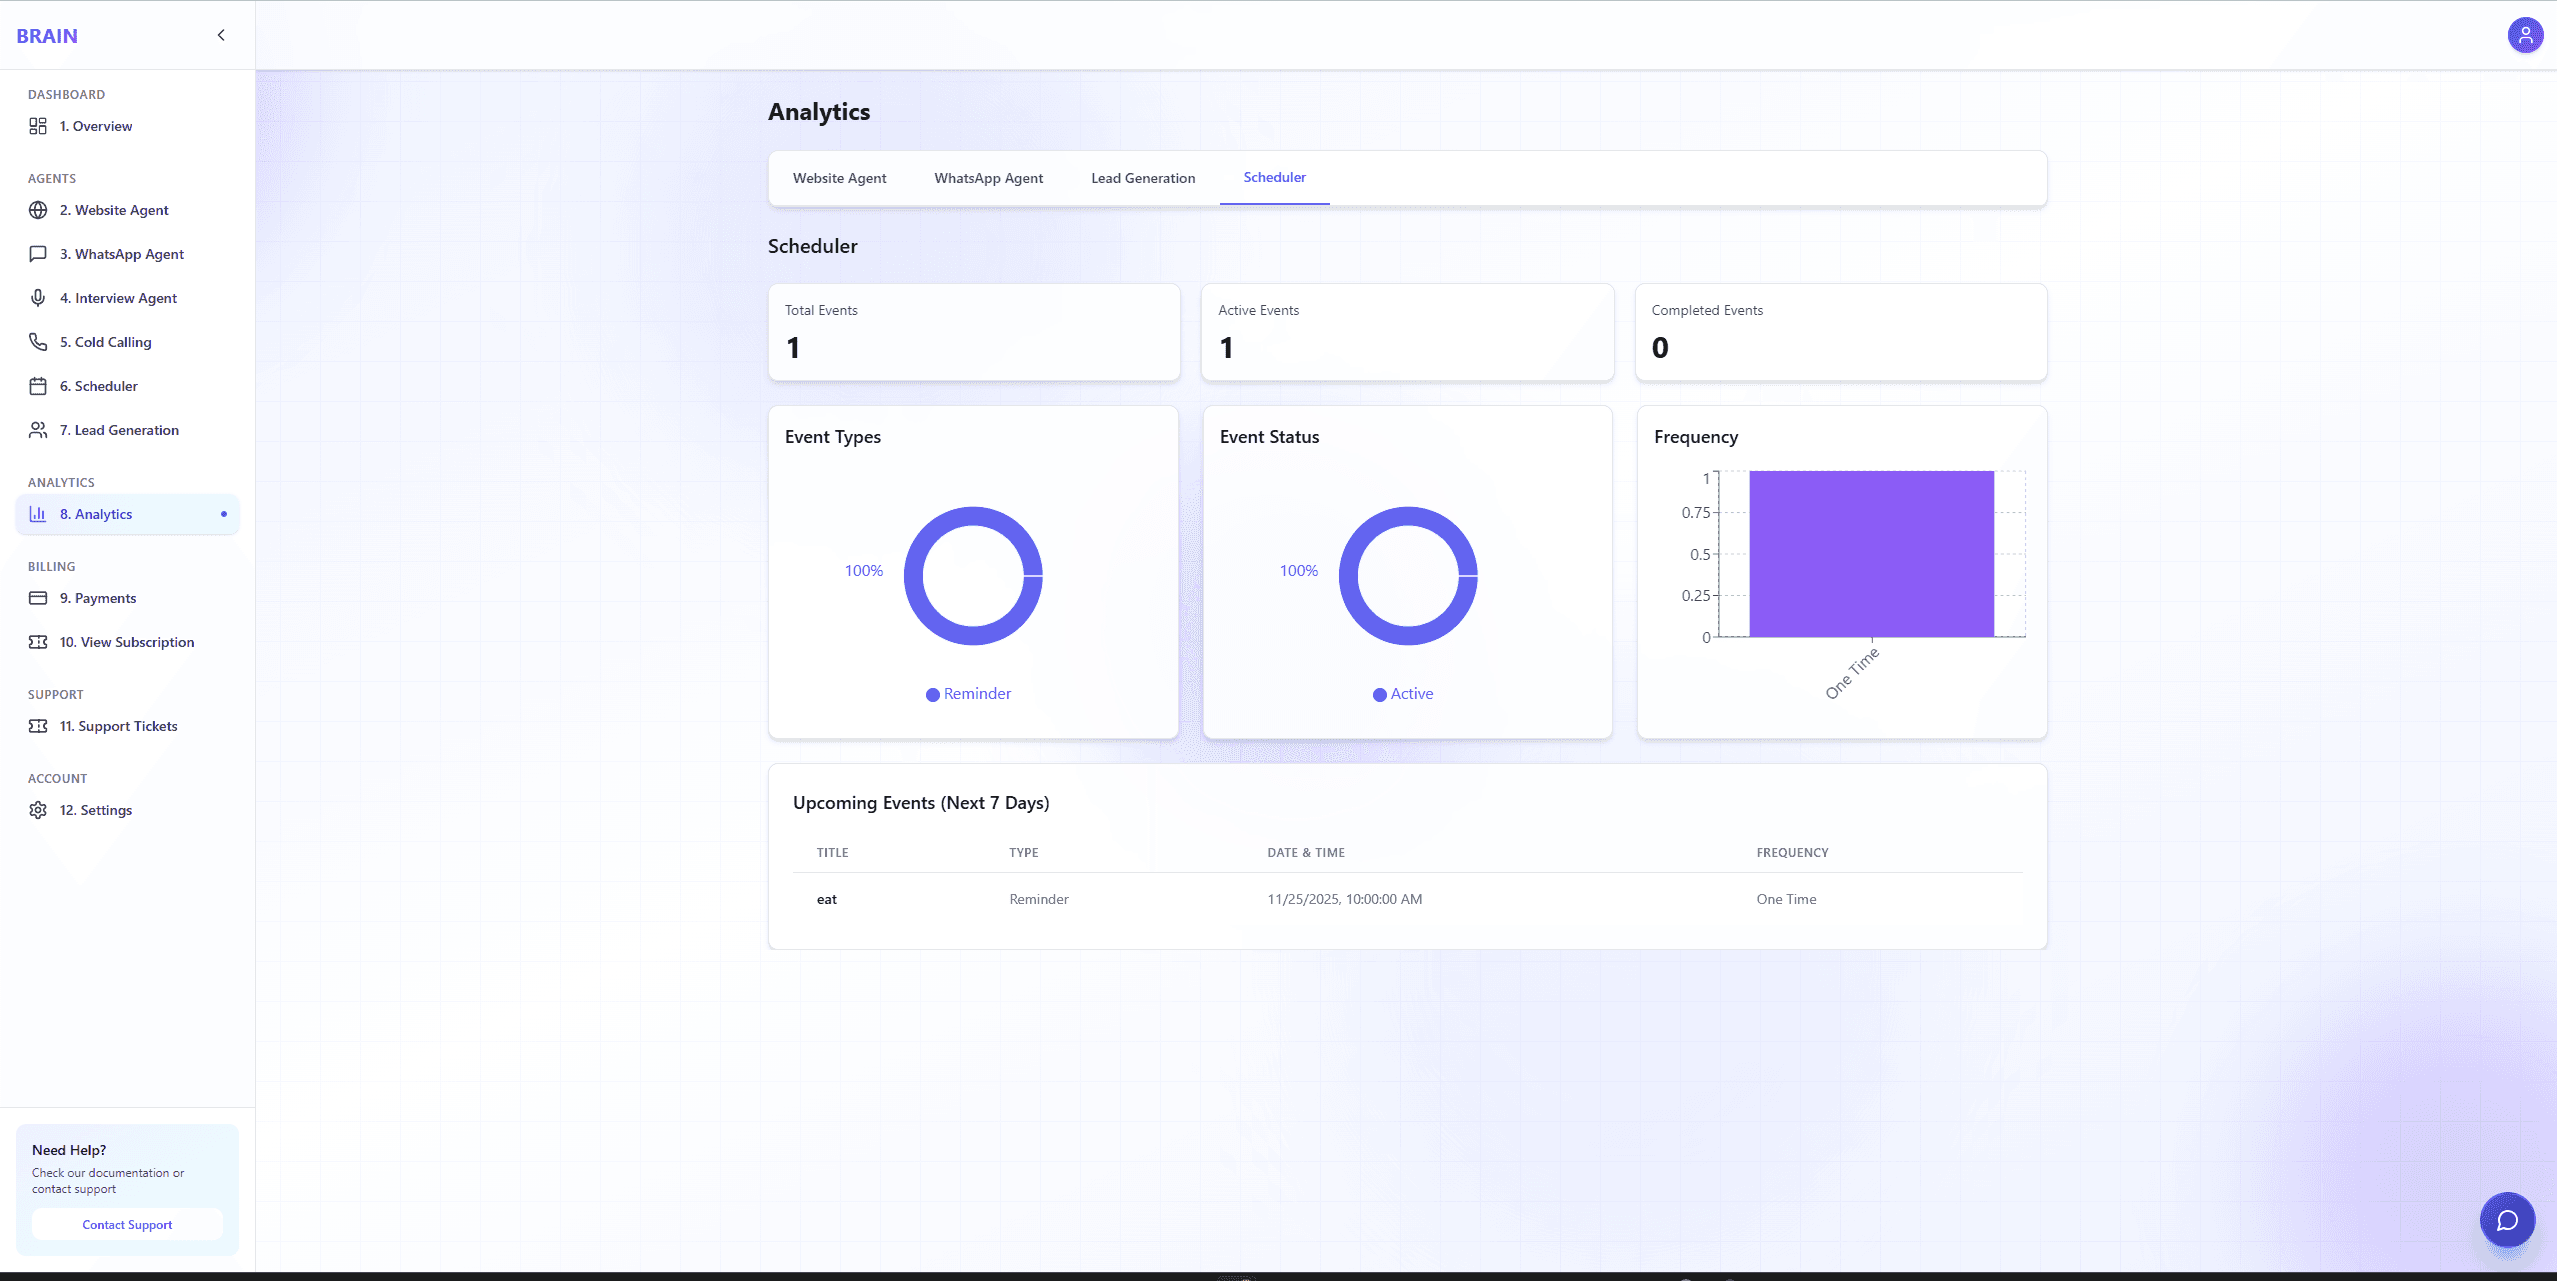This screenshot has width=2557, height=1281.
Task: Click the Cold Calling phone icon
Action: (x=38, y=342)
